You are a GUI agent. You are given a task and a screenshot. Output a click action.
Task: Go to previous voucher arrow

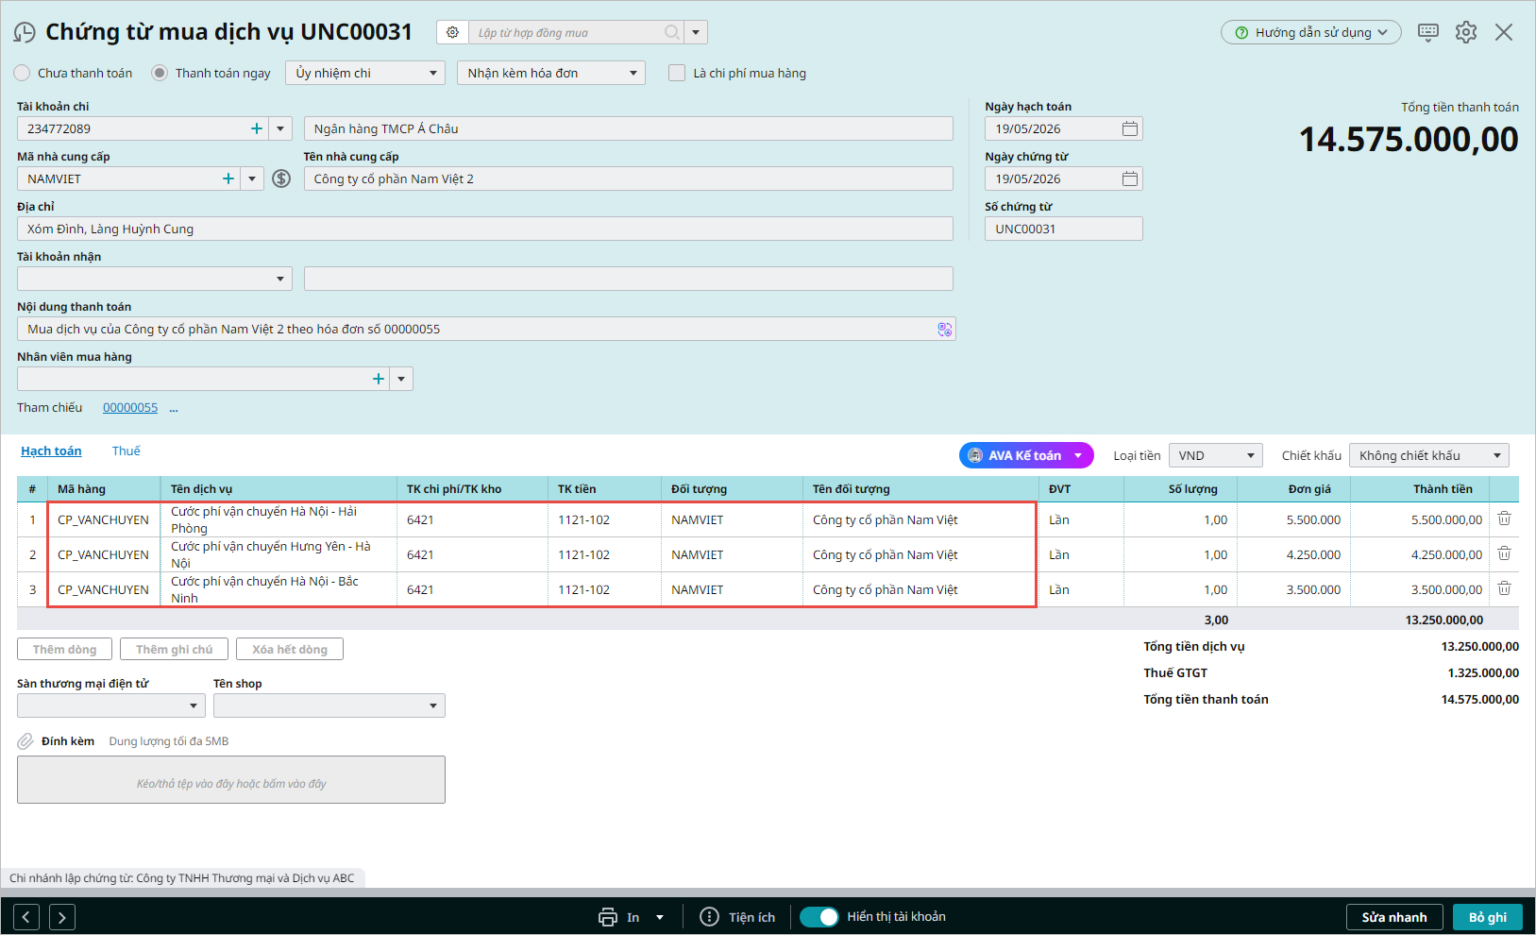[x=27, y=917]
